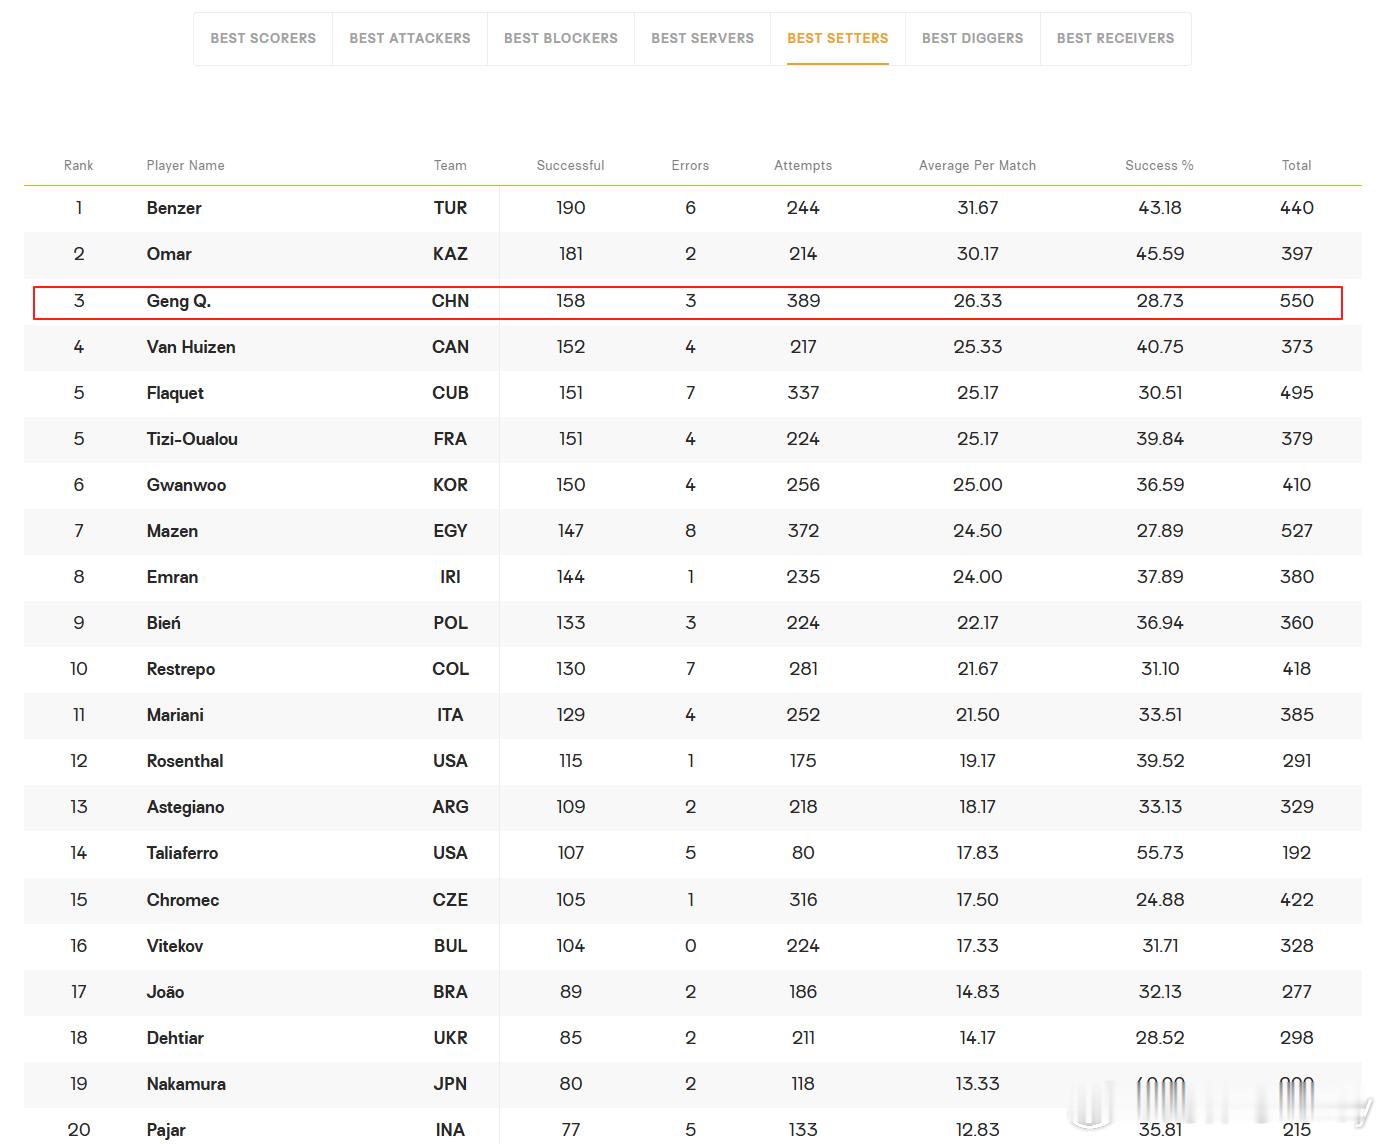Open the player name Rosenthal

tap(185, 761)
